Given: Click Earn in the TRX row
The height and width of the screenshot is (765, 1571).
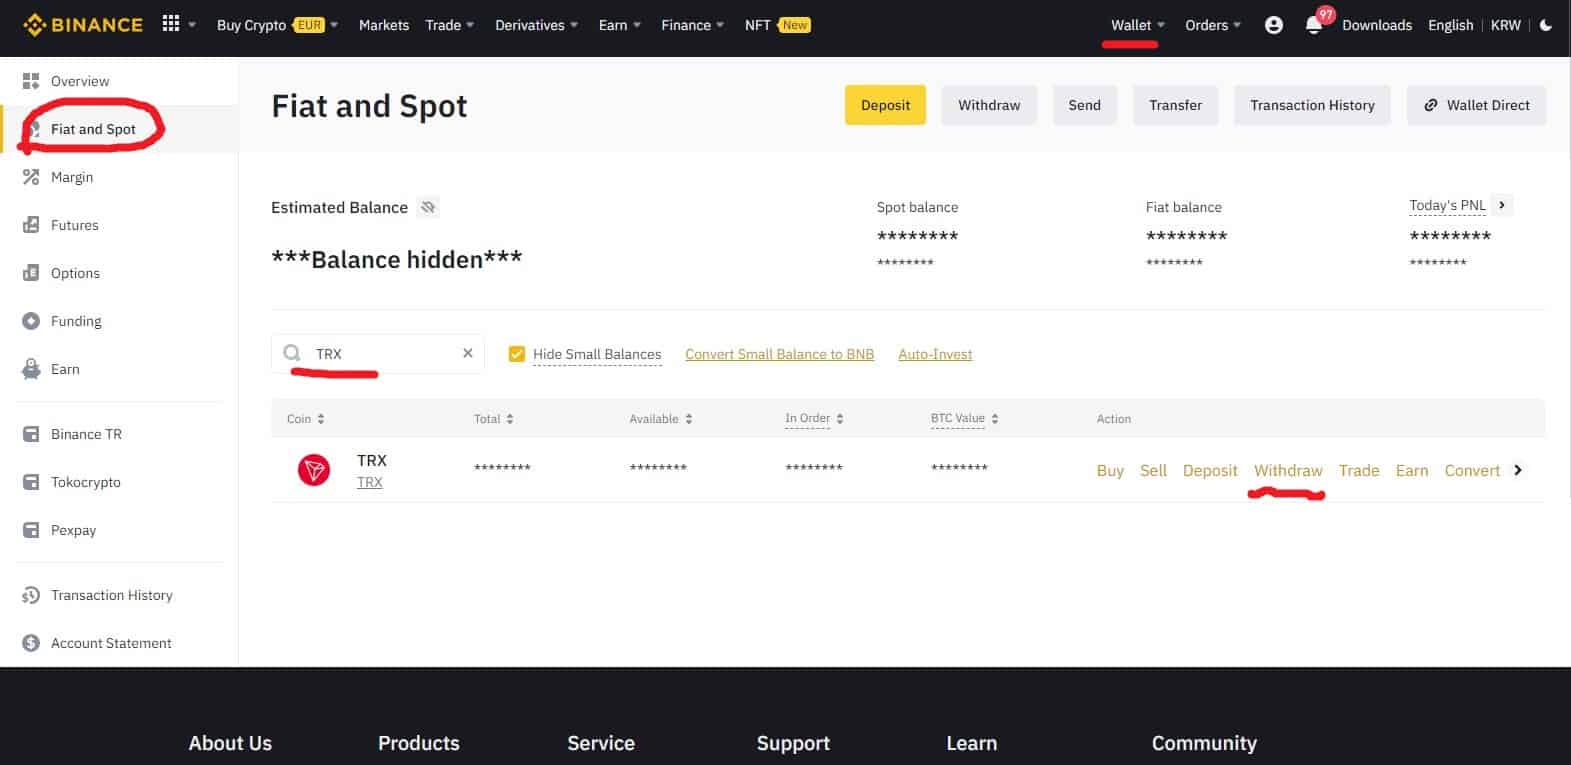Looking at the screenshot, I should (1412, 470).
